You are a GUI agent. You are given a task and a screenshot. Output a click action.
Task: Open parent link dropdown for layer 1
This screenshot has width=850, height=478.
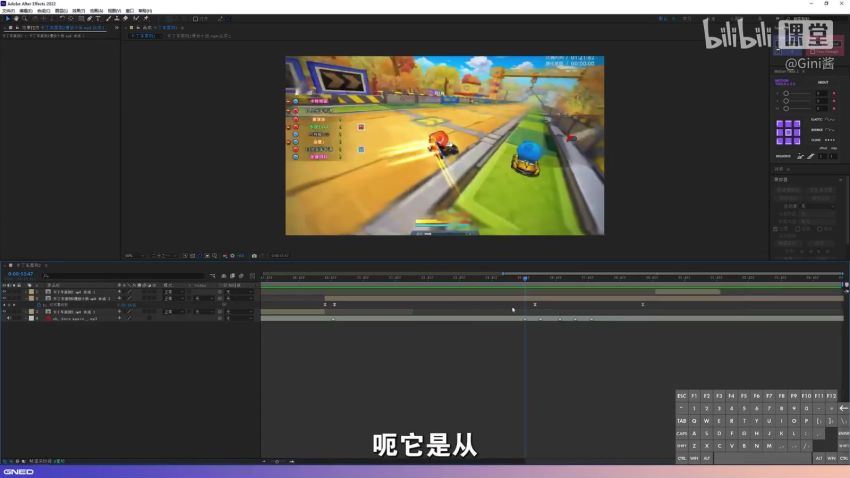click(x=239, y=292)
